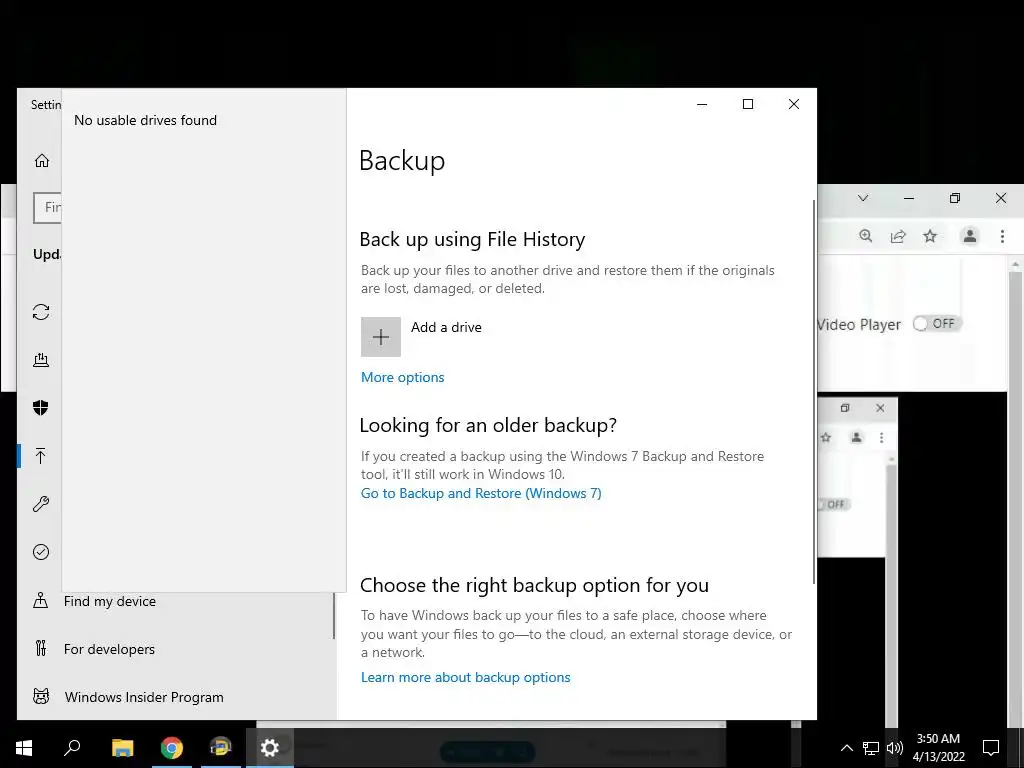
Task: Click the For developers tools icon
Action: coord(41,648)
